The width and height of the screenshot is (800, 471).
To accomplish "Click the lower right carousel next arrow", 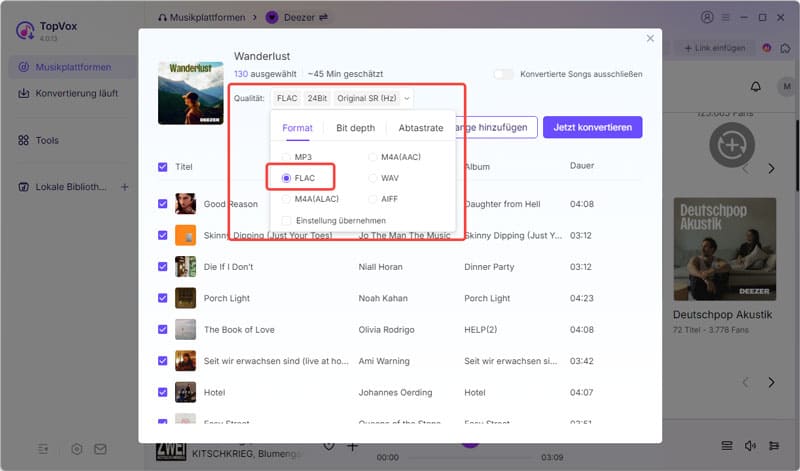I will click(771, 382).
